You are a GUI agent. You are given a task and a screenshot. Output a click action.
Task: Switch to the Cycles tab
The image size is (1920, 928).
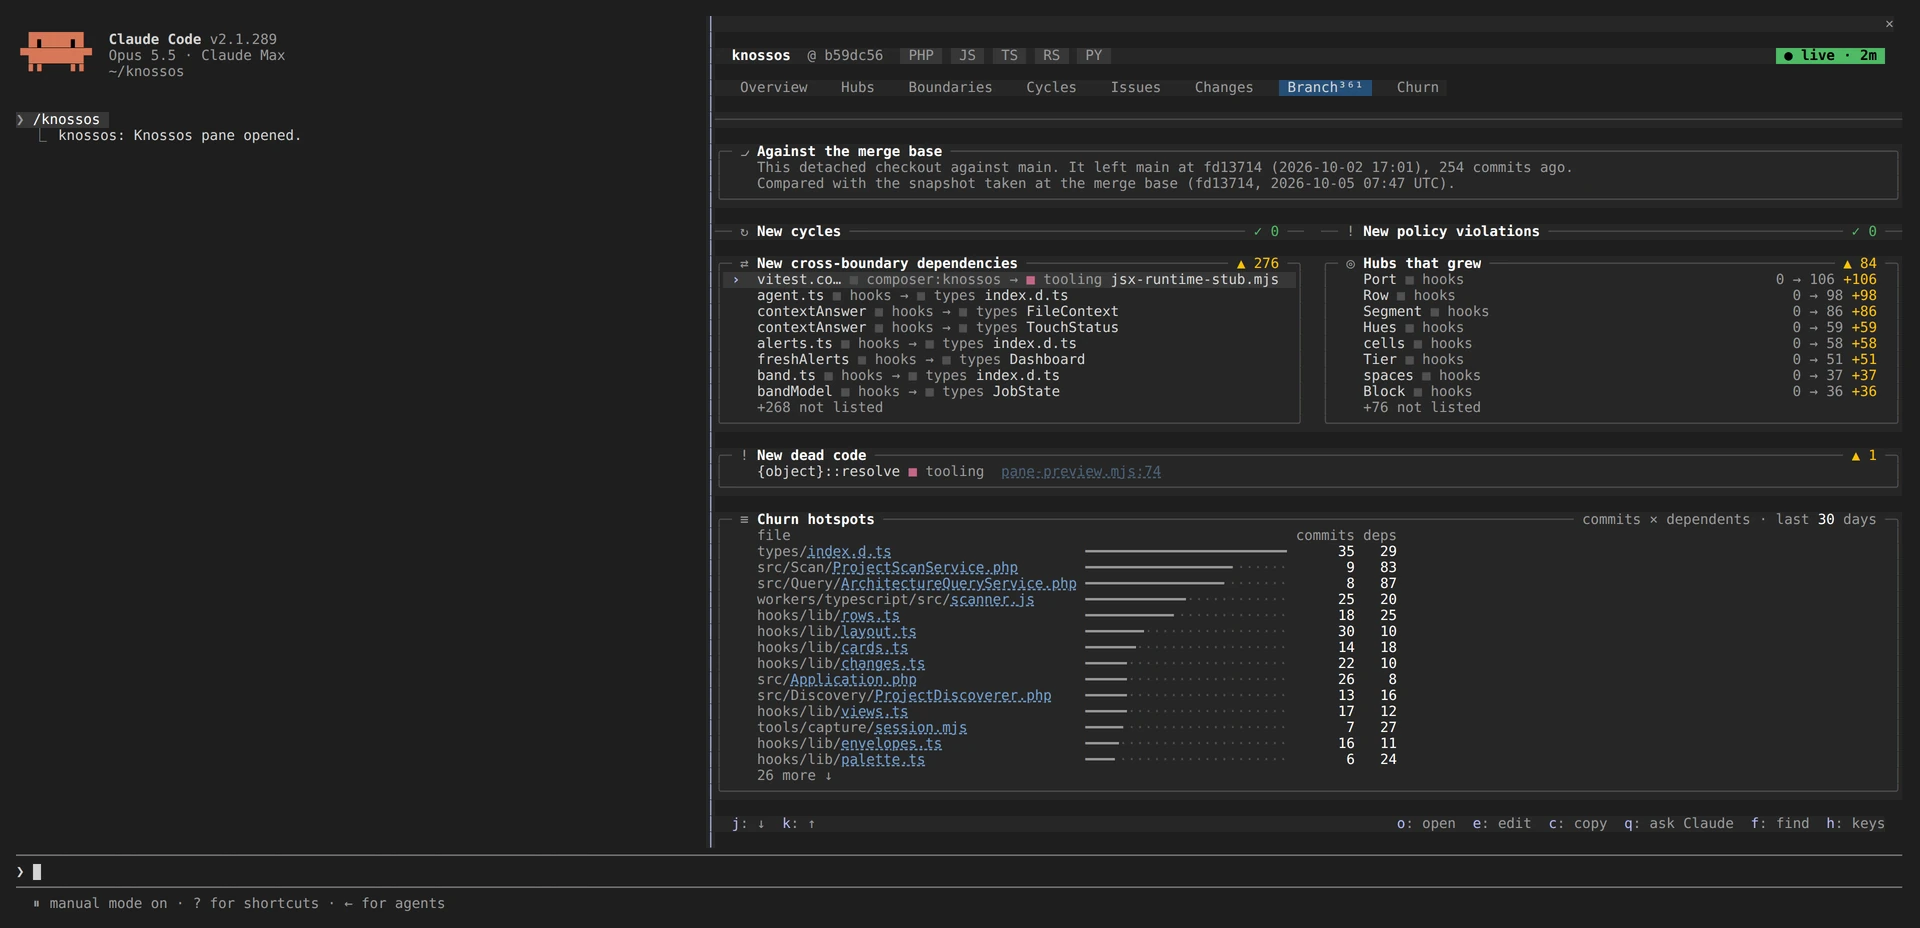[1051, 88]
